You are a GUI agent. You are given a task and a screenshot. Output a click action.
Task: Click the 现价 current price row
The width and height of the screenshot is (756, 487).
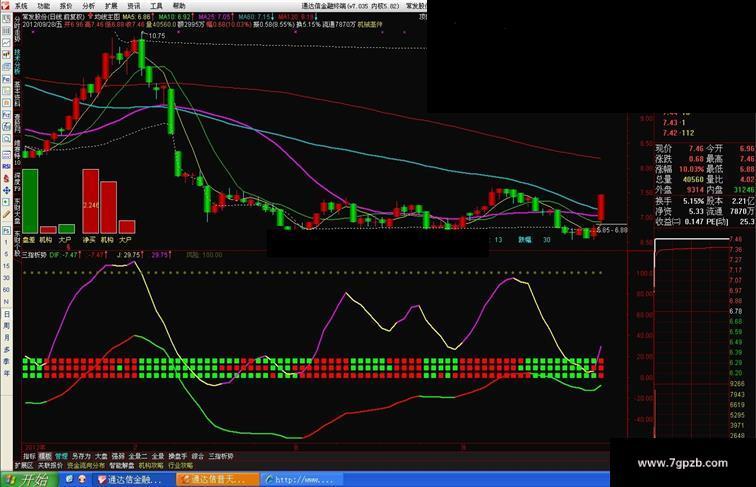(679, 149)
